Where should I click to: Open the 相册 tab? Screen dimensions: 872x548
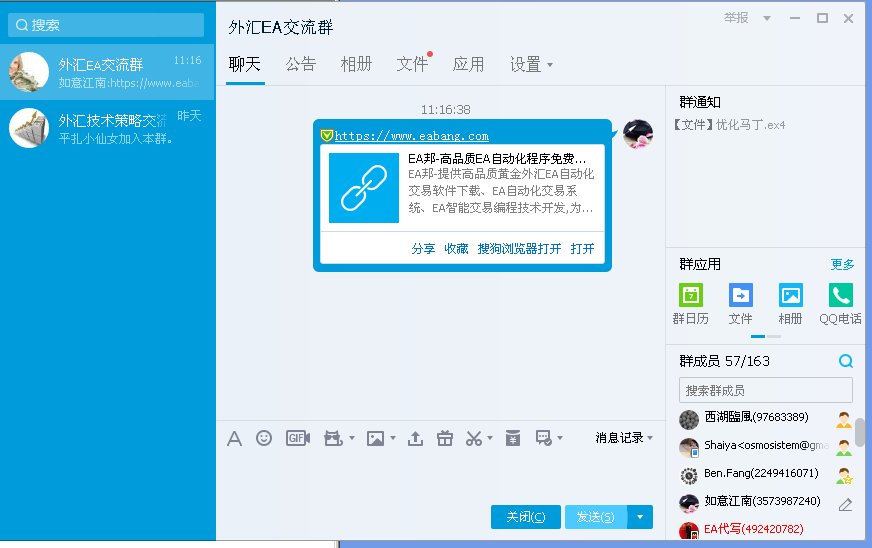pos(356,65)
